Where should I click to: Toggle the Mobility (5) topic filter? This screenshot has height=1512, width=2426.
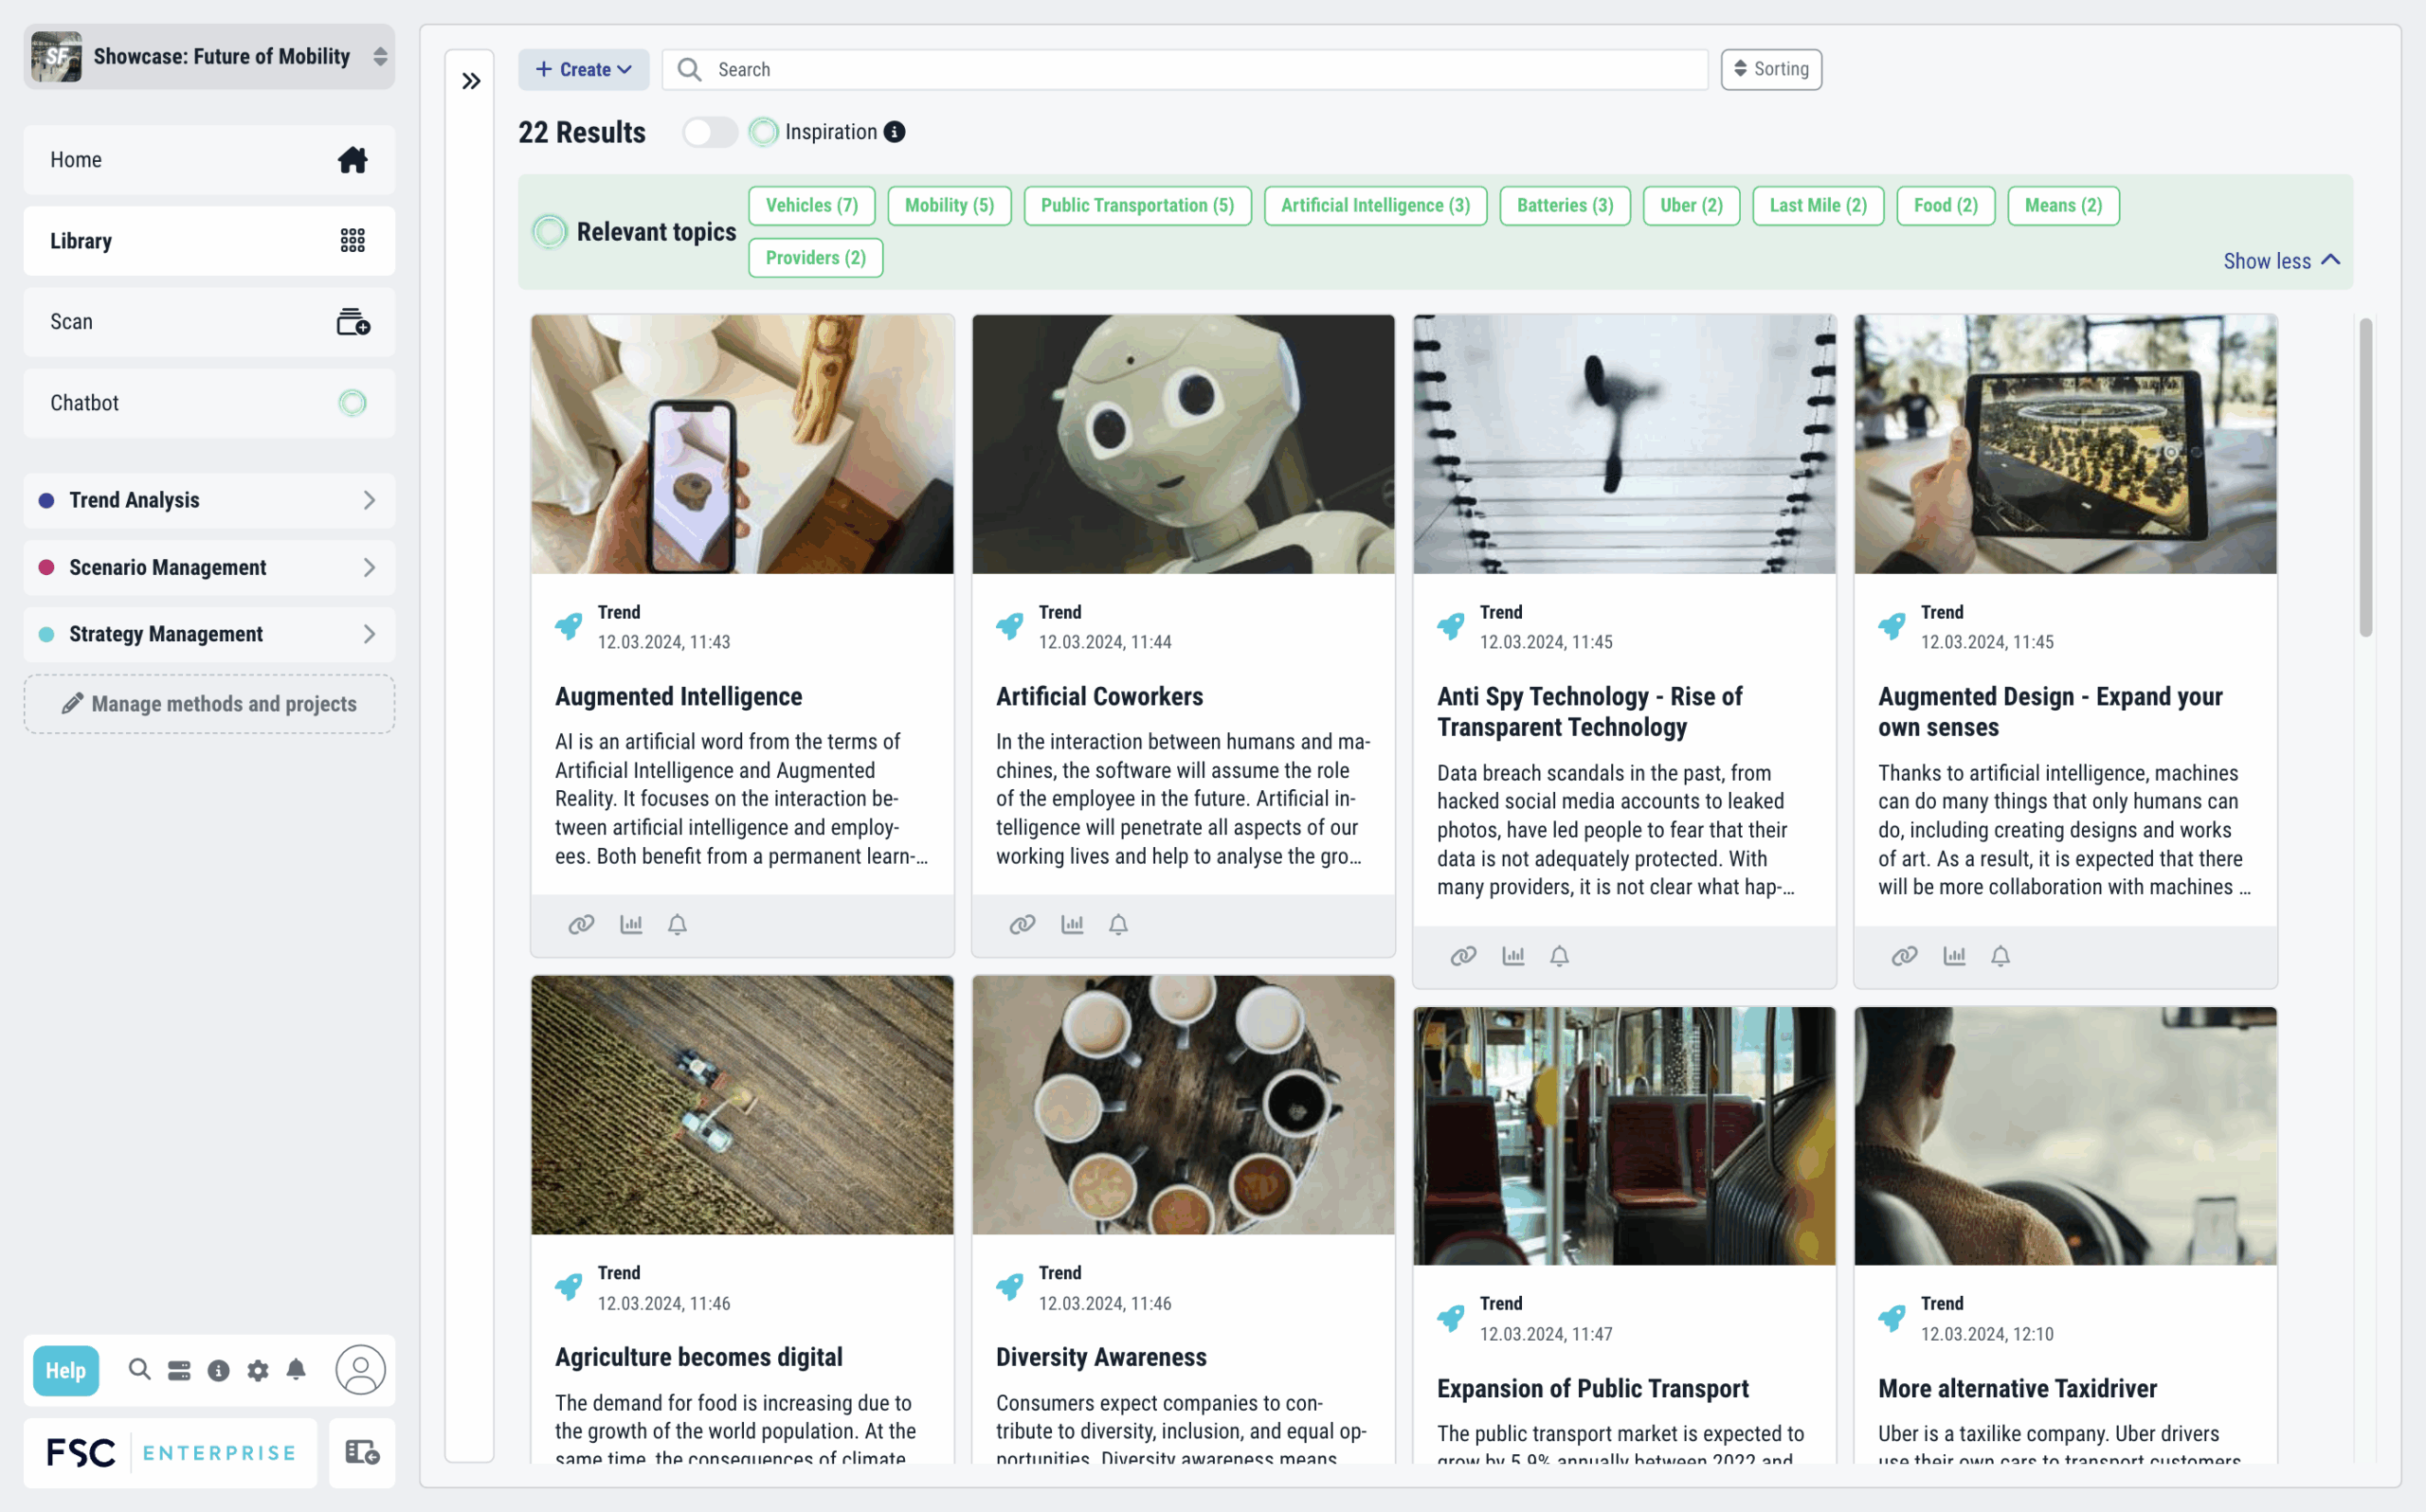(x=948, y=205)
